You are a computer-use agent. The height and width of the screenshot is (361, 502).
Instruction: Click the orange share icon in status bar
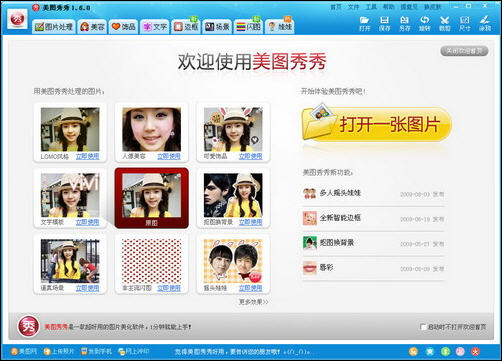[x=413, y=351]
